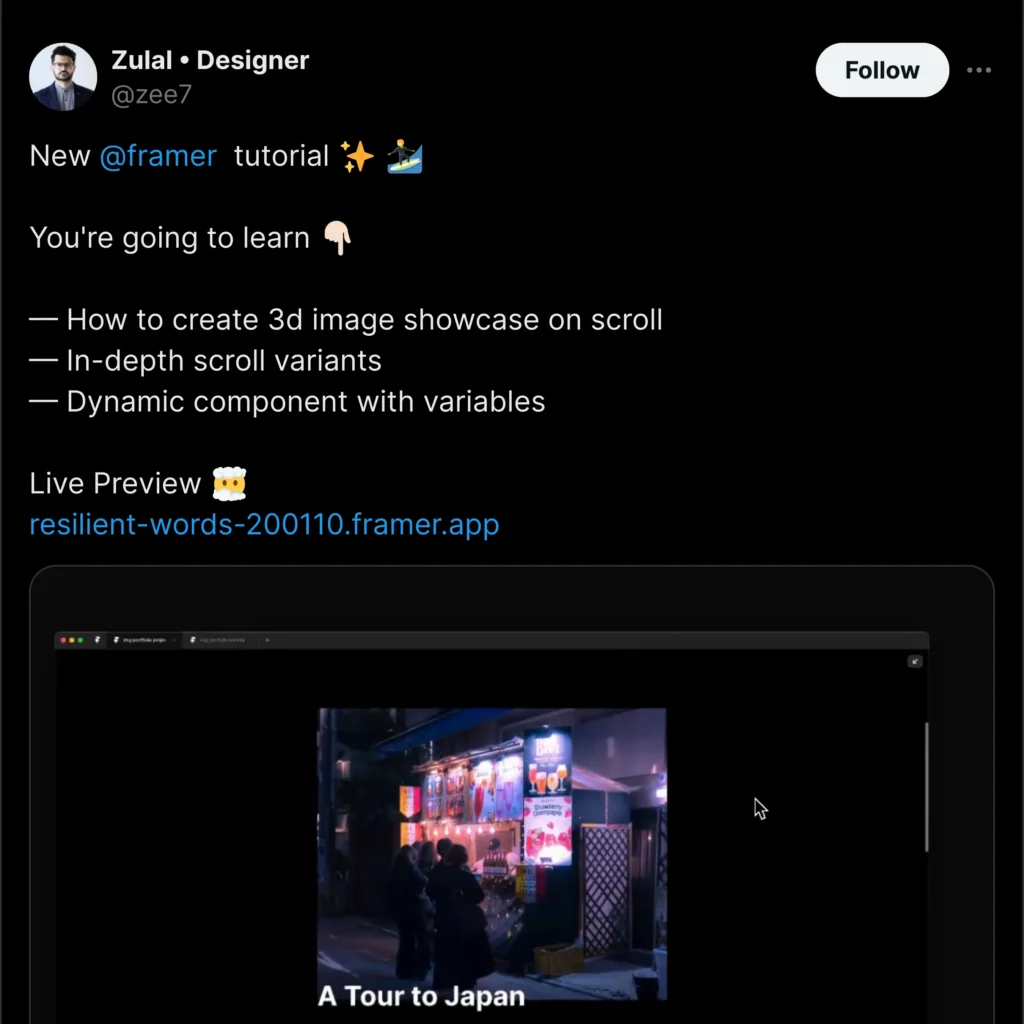Click the "You're going to learn" text

[170, 238]
